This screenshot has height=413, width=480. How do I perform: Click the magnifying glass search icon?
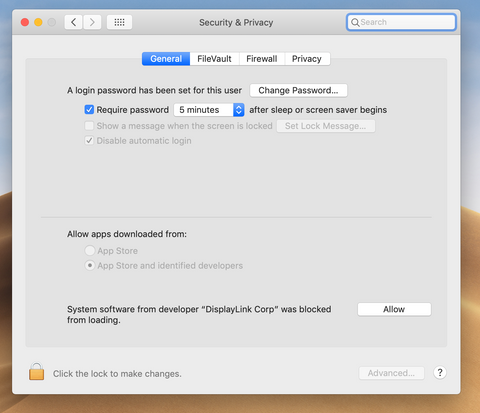click(x=355, y=22)
